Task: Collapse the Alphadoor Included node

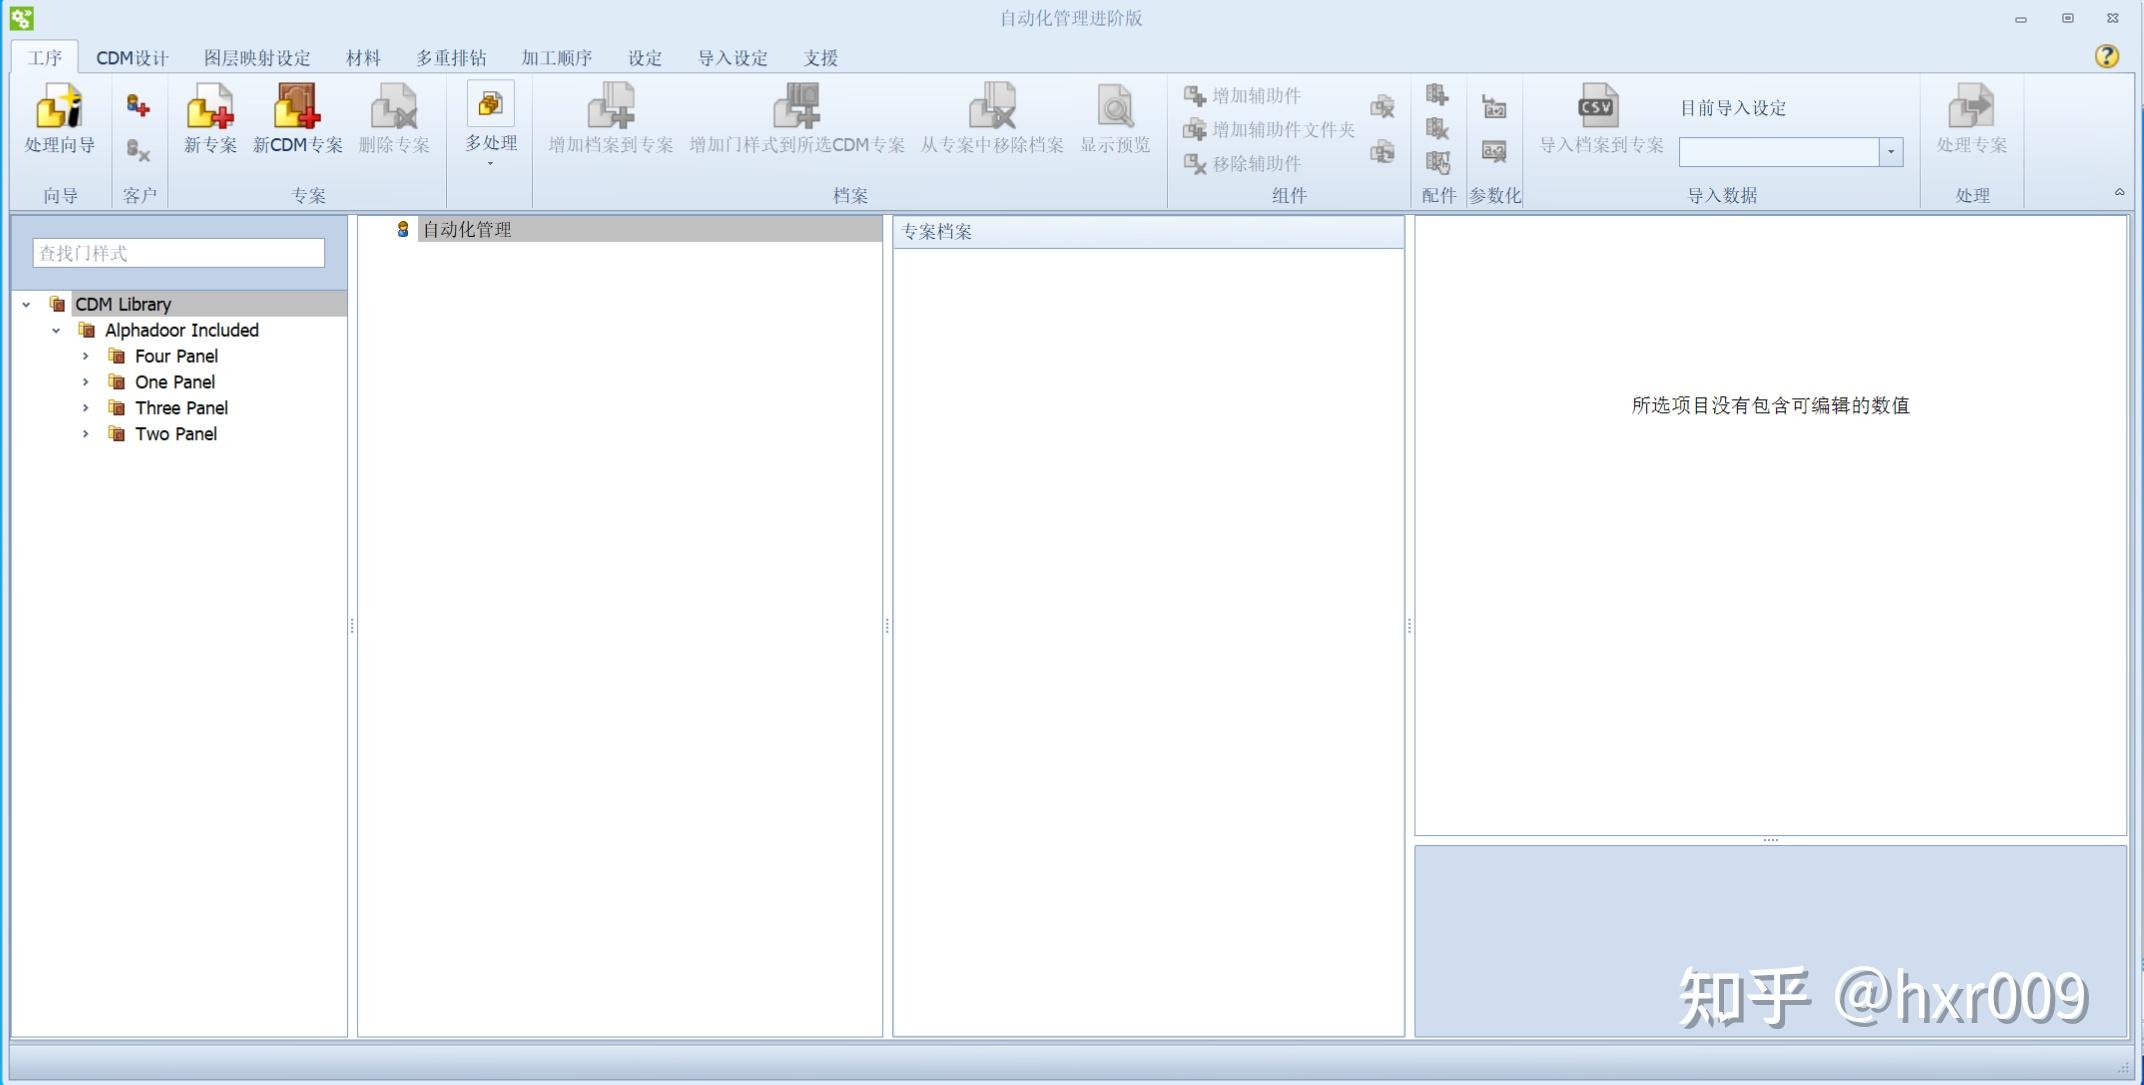Action: [x=56, y=330]
